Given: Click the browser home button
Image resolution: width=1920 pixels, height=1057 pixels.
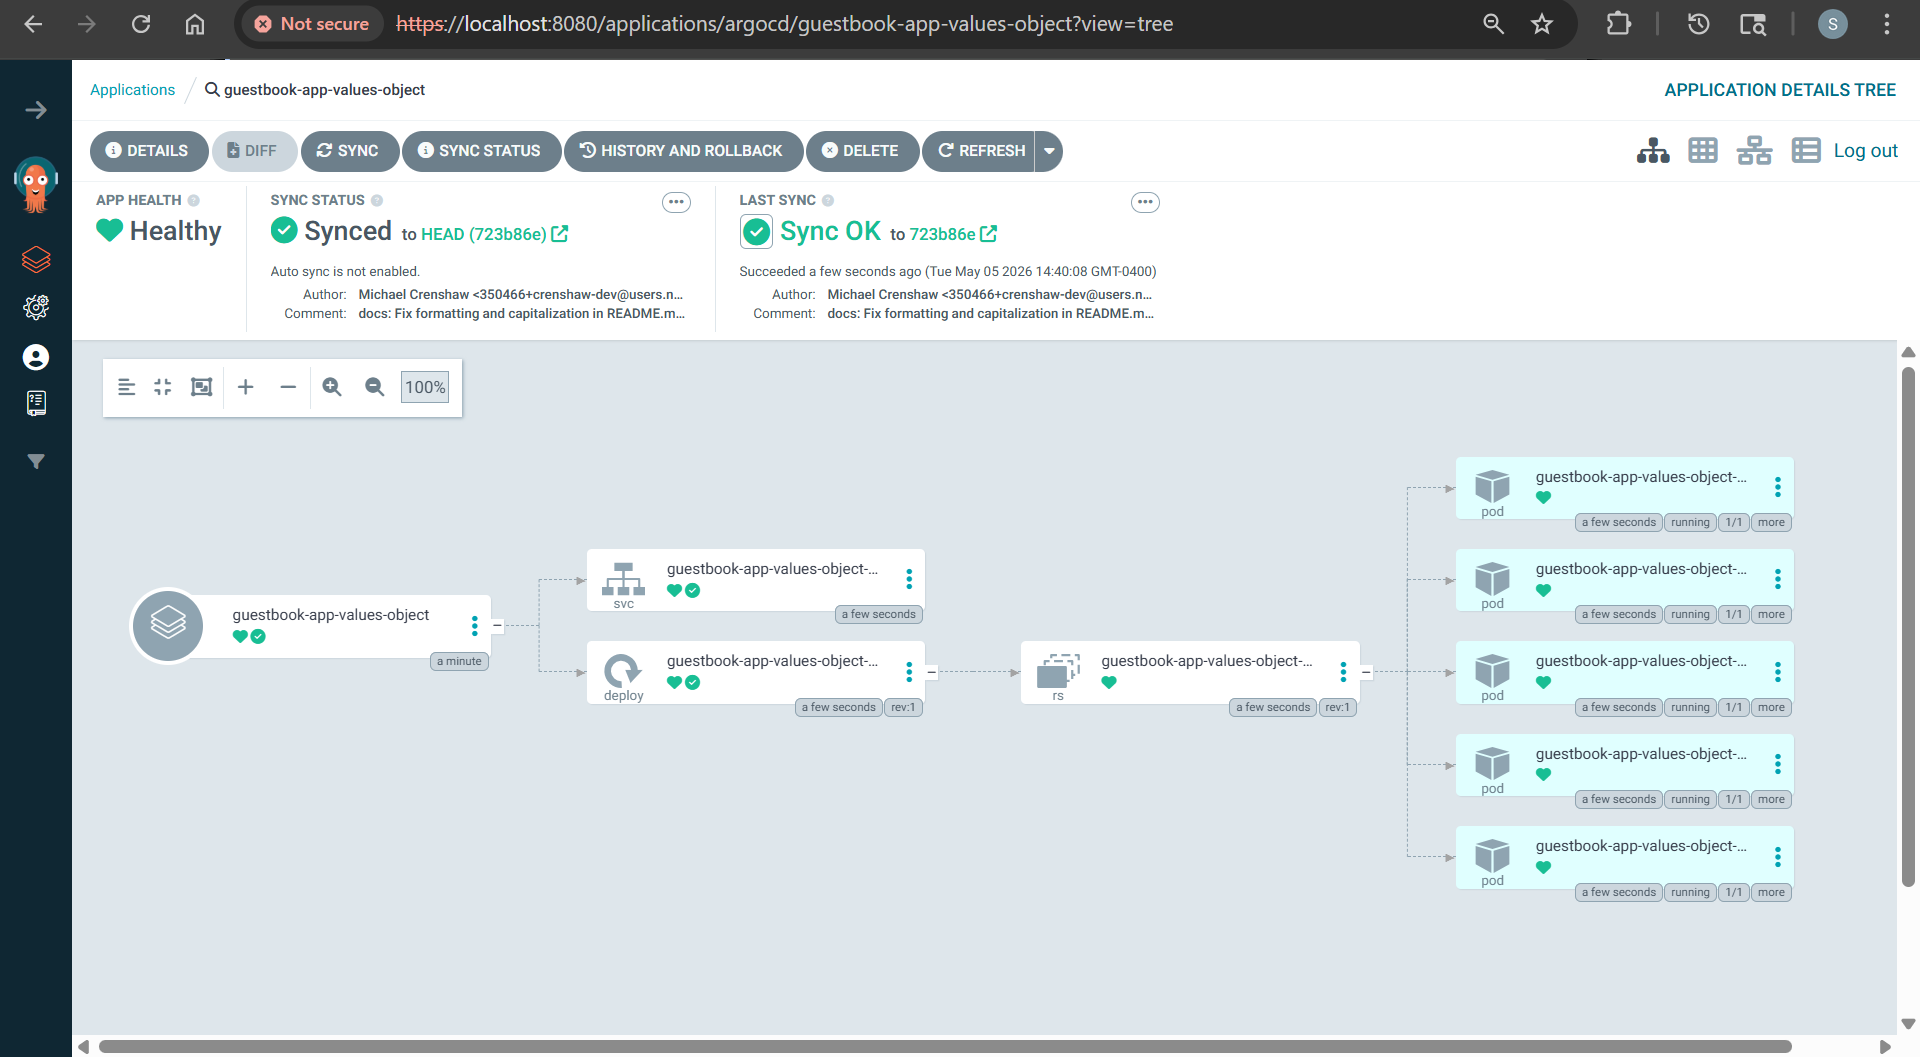Looking at the screenshot, I should tap(195, 24).
